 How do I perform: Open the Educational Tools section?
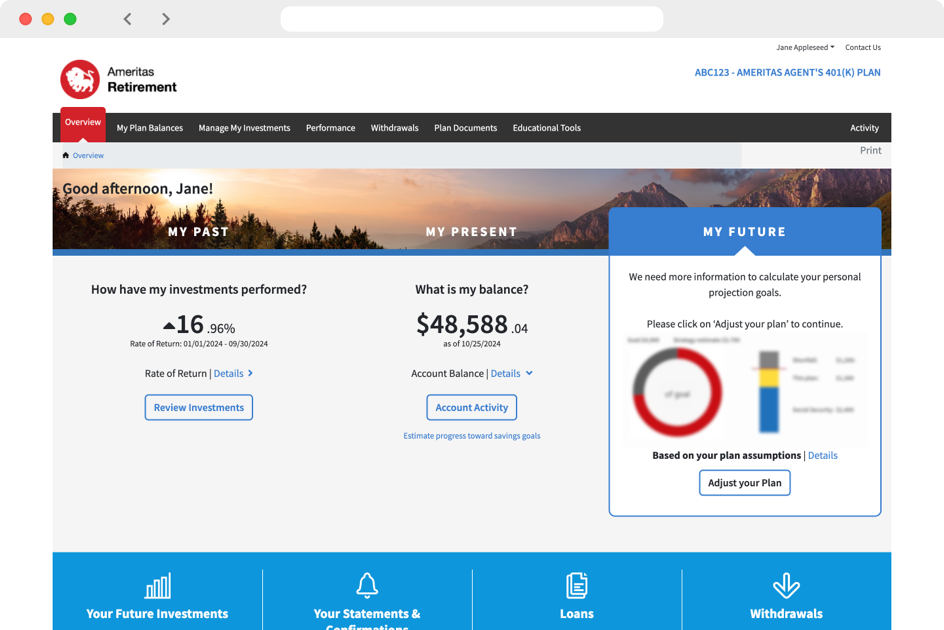(x=547, y=128)
